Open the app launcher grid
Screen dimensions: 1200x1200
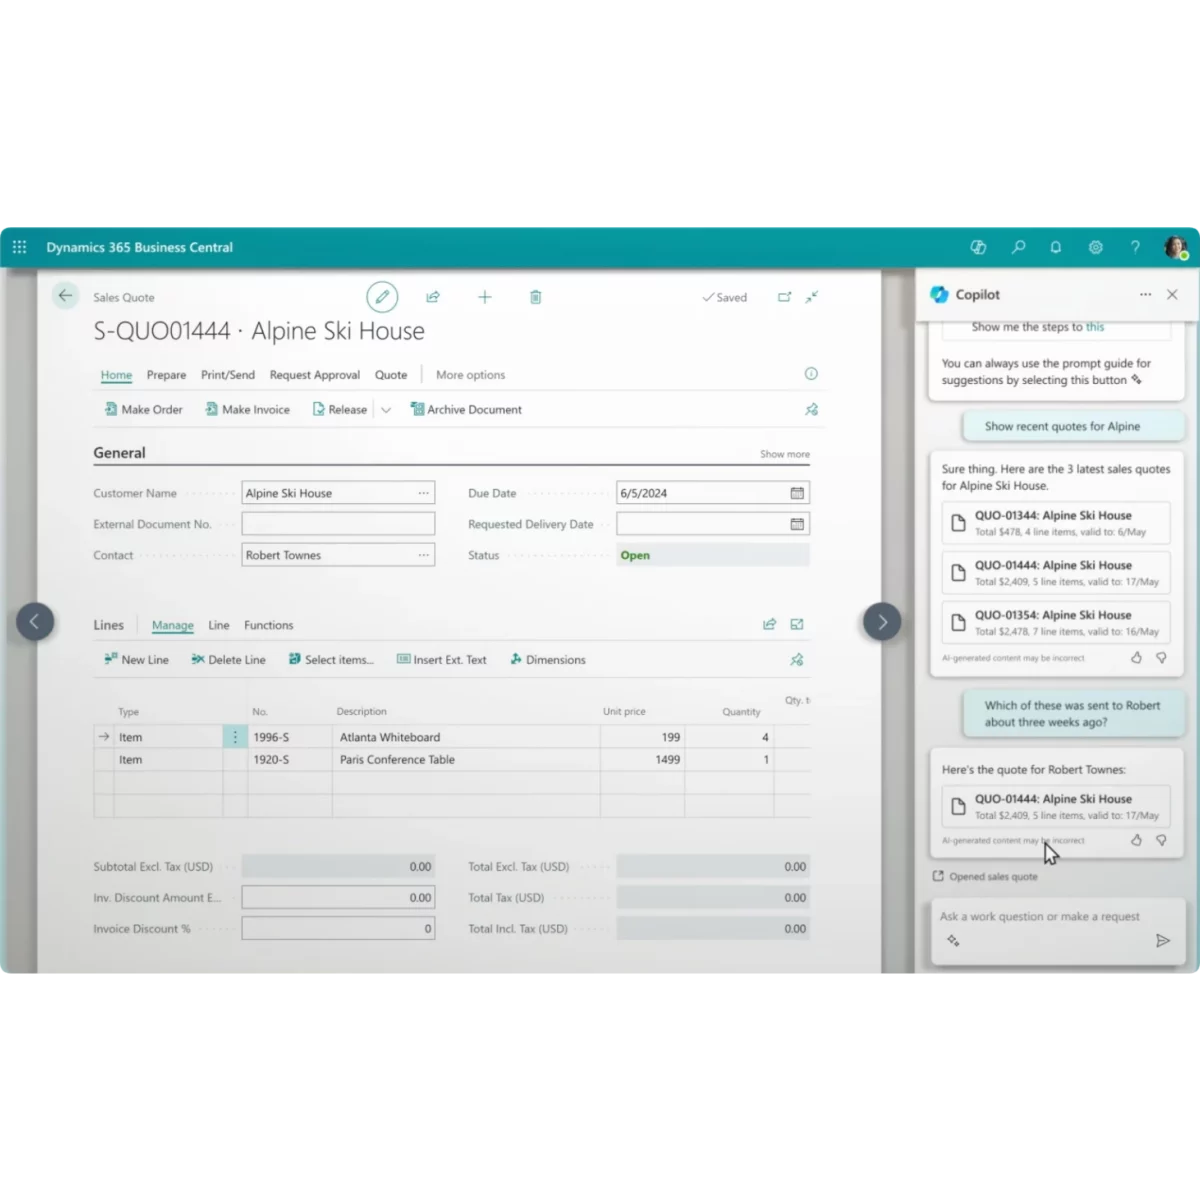pyautogui.click(x=19, y=247)
